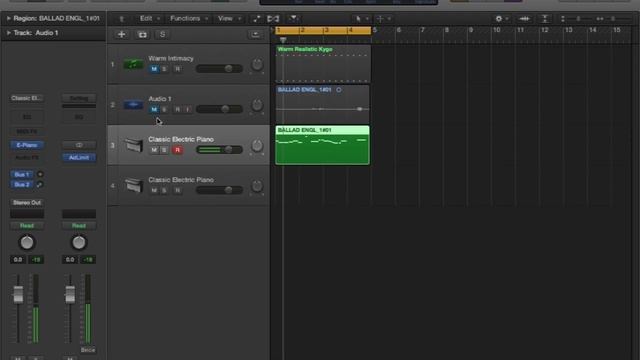Expand the Track Audio 1 inspector triangle

8,33
